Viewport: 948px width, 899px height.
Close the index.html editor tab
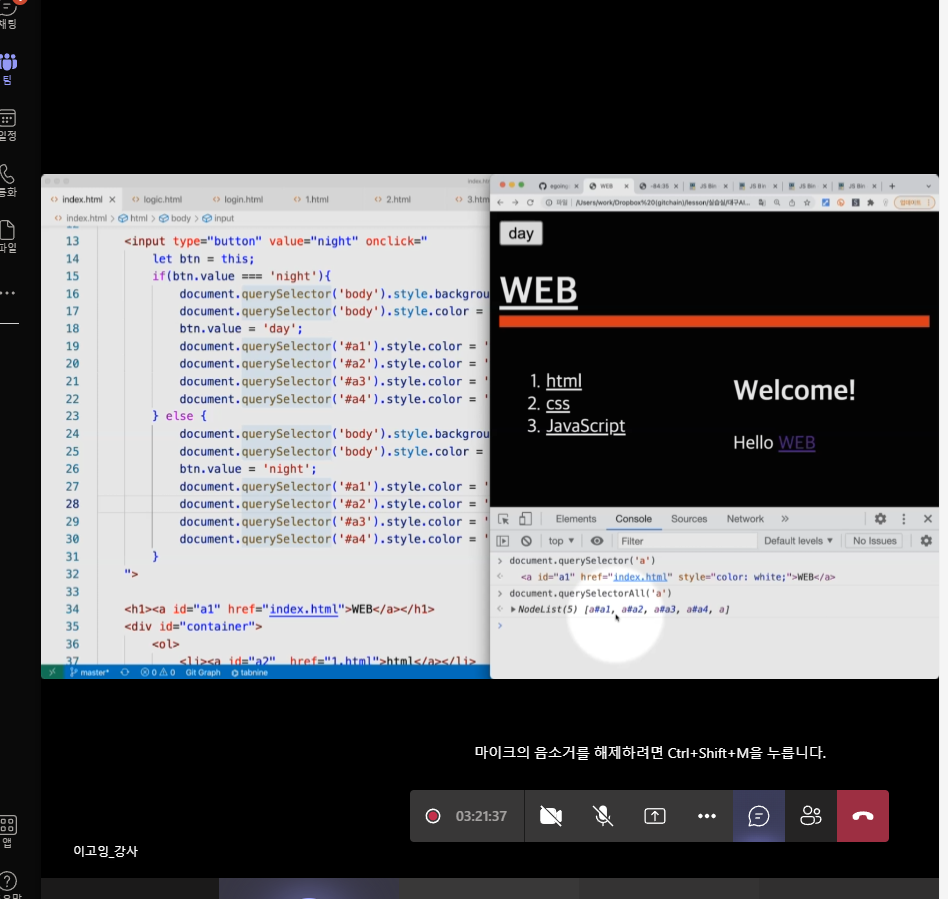pyautogui.click(x=112, y=200)
